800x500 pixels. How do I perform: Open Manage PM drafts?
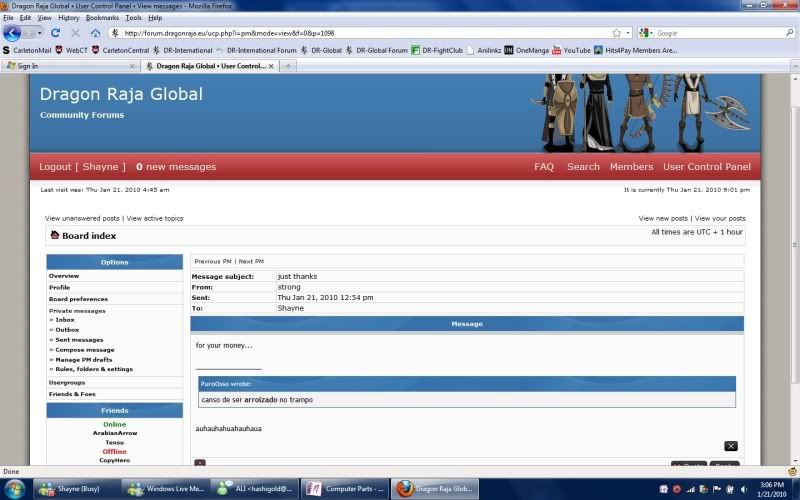(84, 360)
